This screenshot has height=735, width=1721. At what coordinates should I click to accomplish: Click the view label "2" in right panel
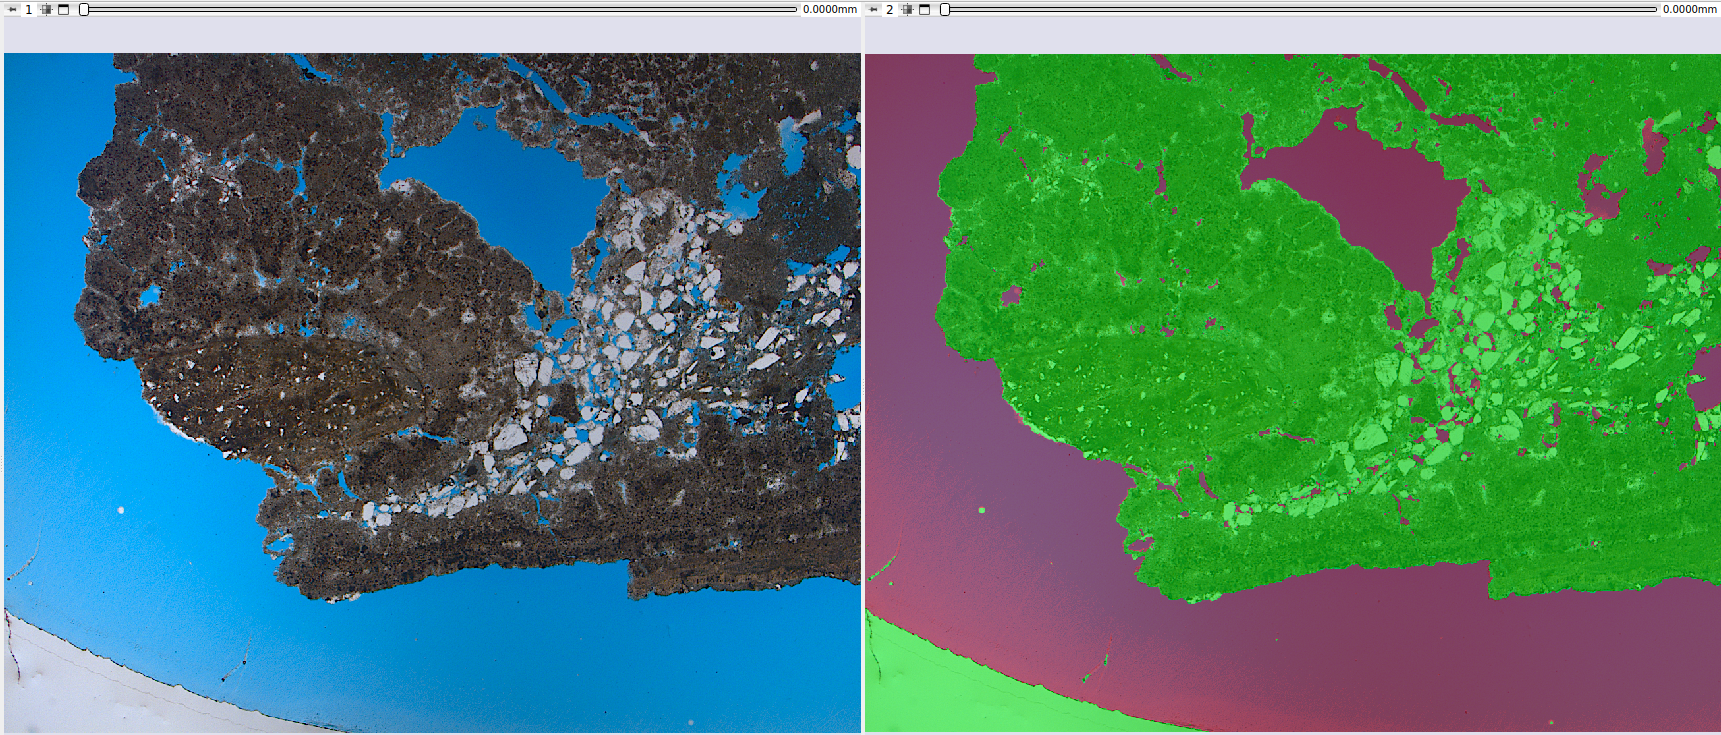click(x=890, y=9)
